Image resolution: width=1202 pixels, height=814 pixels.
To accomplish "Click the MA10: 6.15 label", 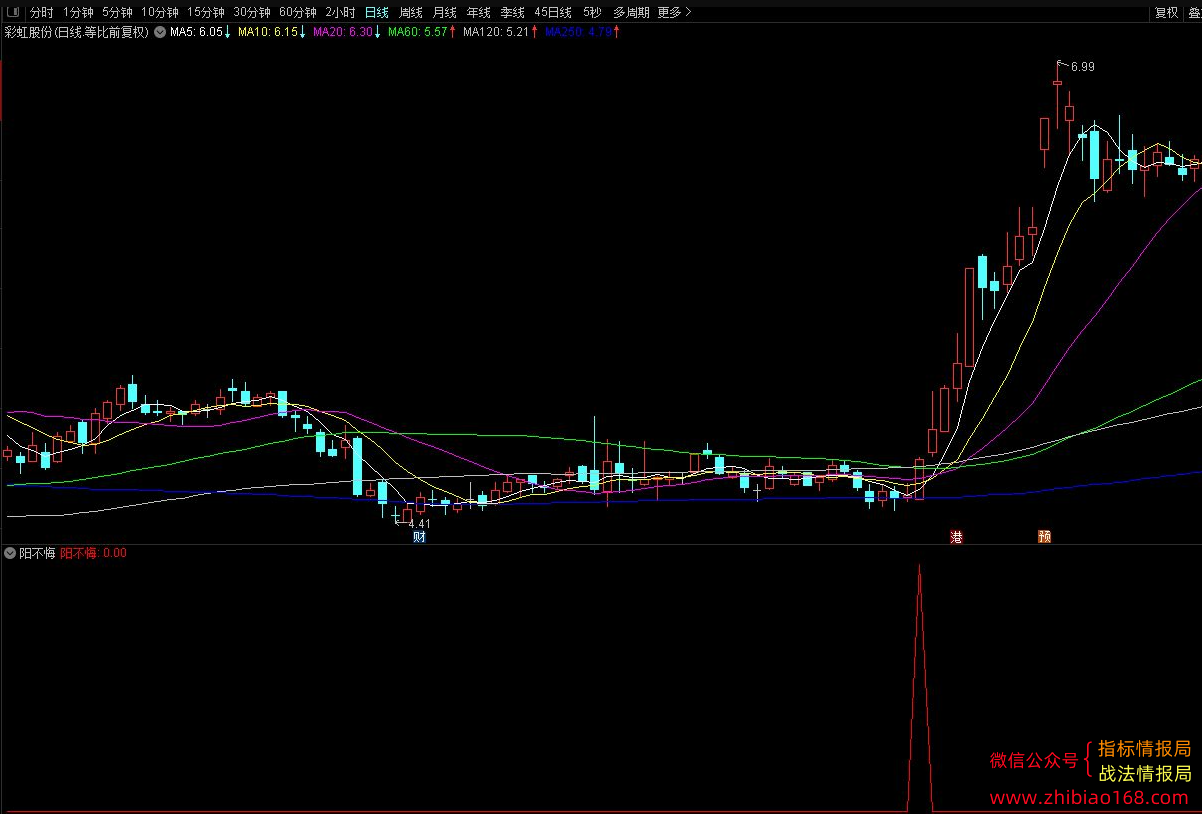I will coord(268,32).
